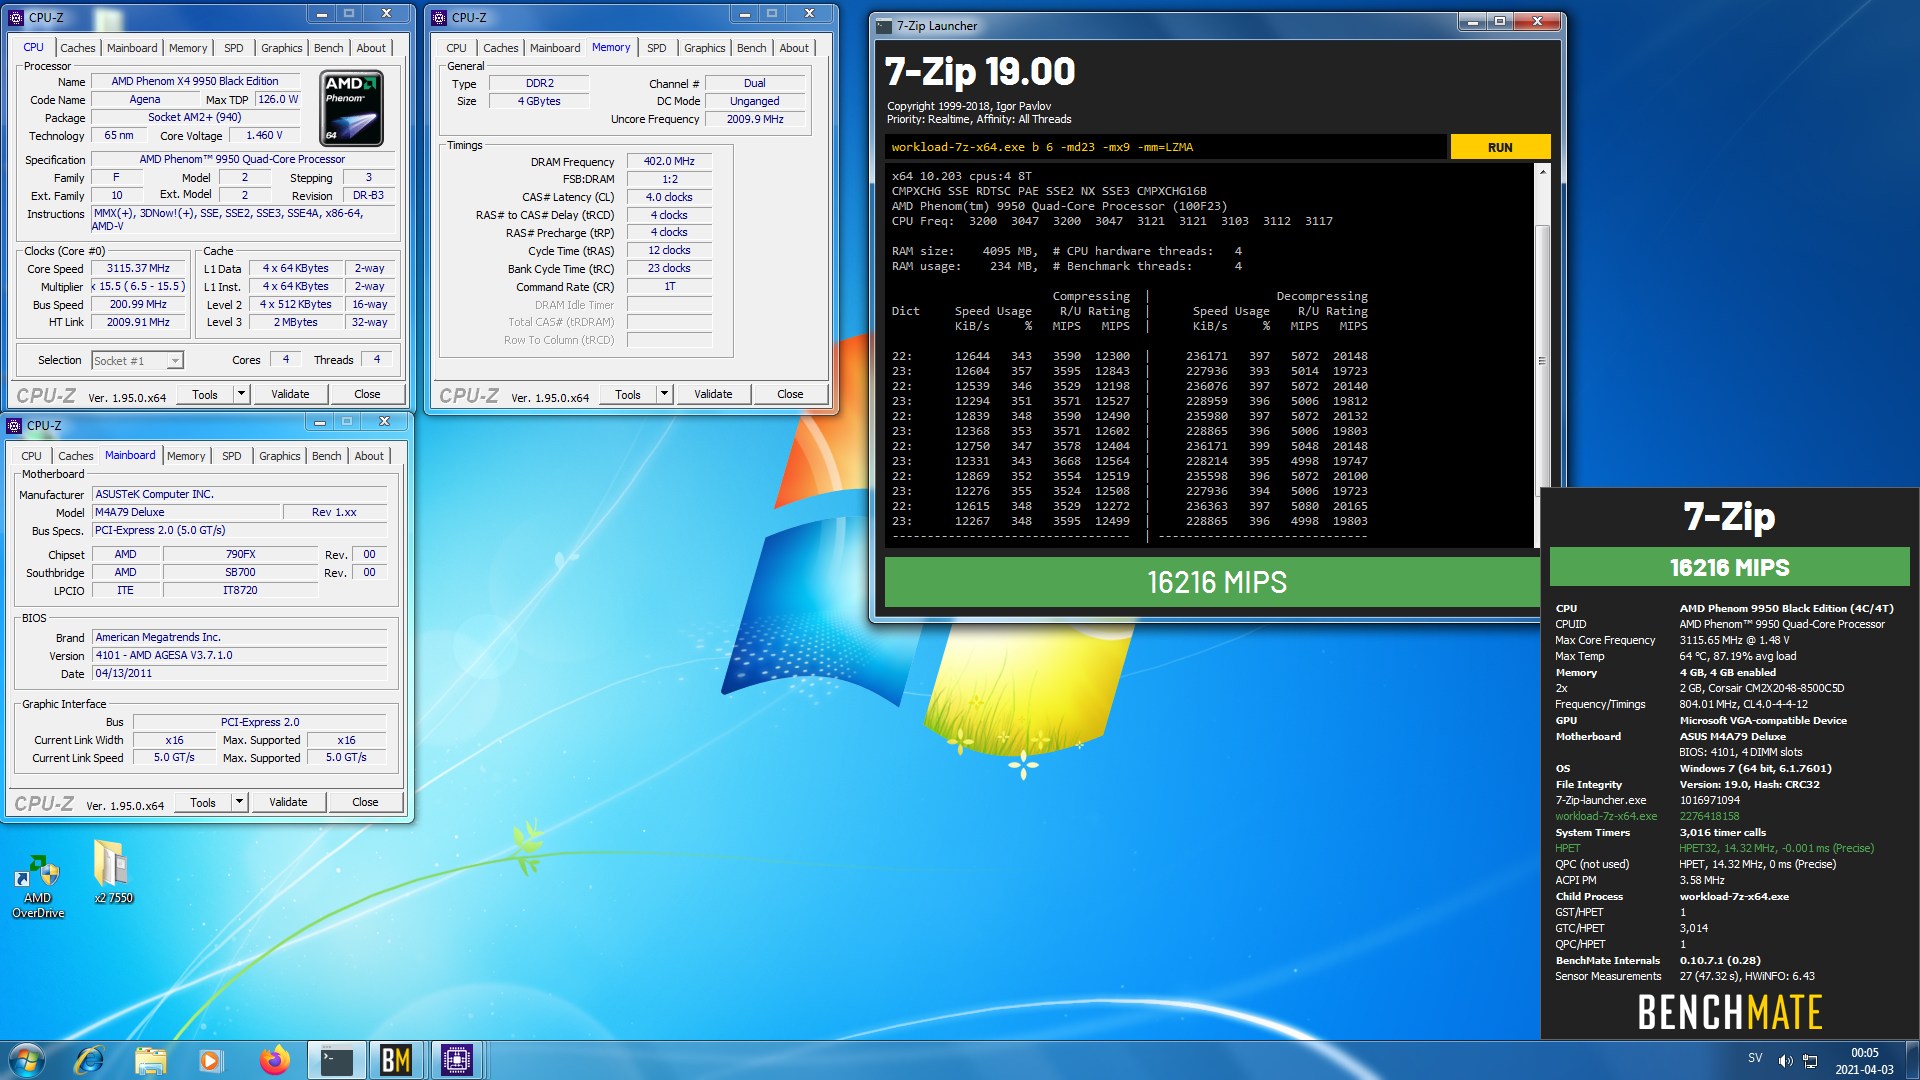Click the 7-Zip Launcher title bar icon

coord(884,26)
